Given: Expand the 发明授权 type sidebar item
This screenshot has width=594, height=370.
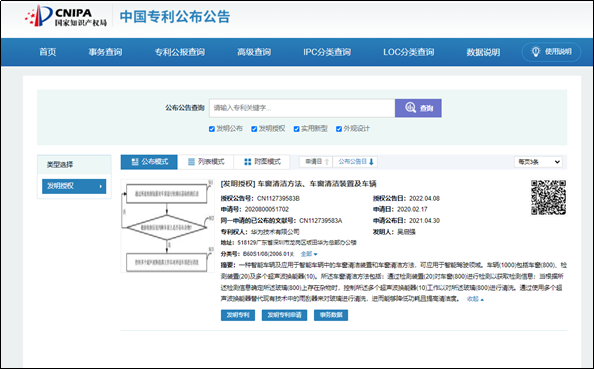Looking at the screenshot, I should pyautogui.click(x=74, y=186).
